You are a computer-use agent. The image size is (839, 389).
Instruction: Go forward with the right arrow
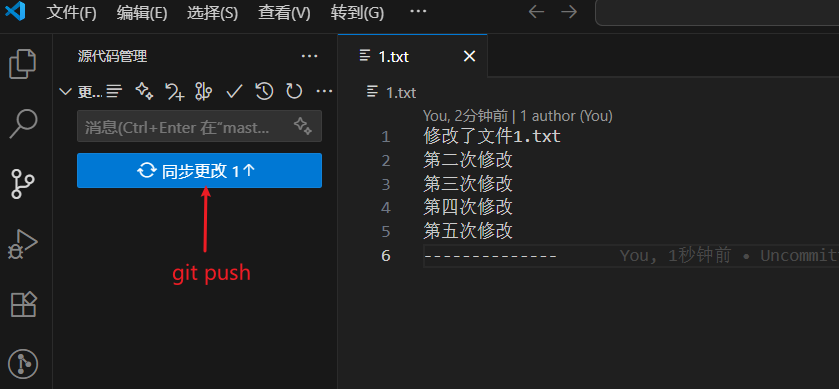pyautogui.click(x=569, y=12)
